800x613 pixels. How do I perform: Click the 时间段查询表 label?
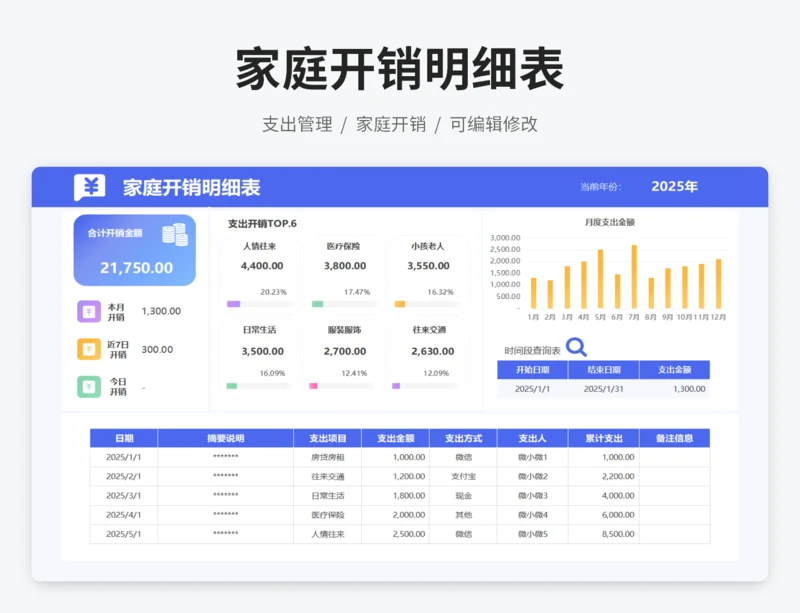[532, 351]
